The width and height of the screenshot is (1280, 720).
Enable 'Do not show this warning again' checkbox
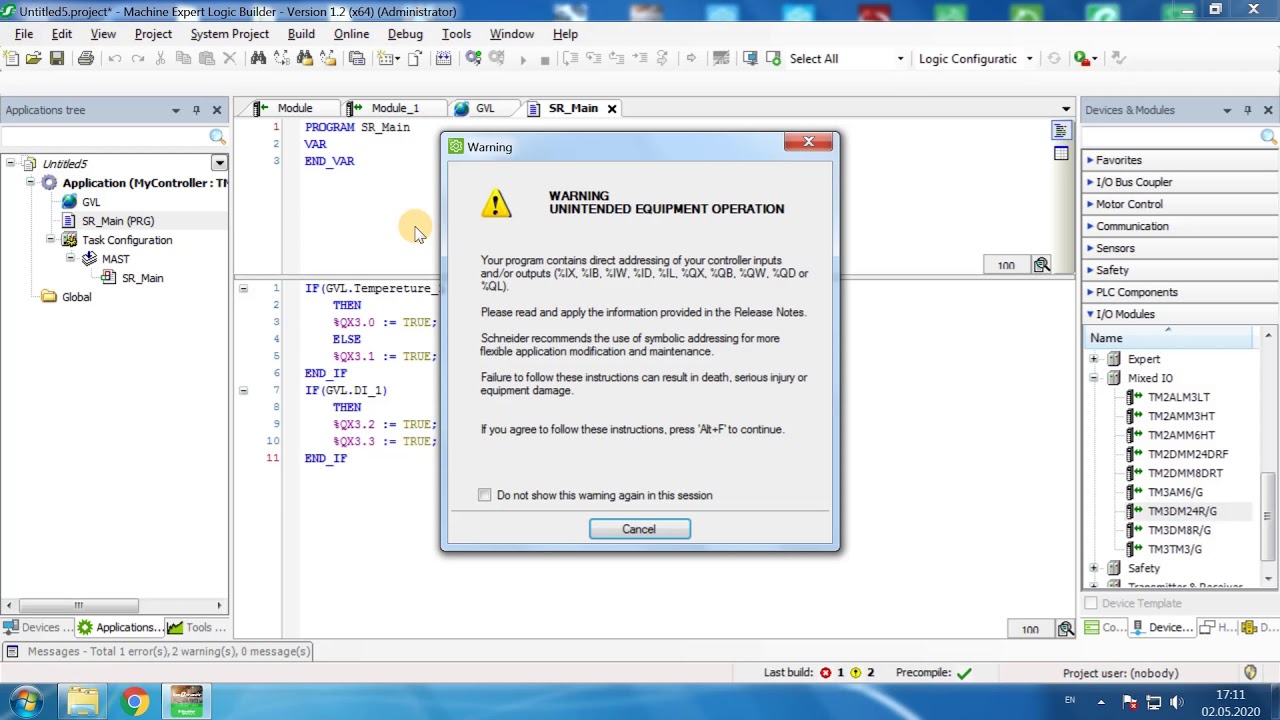[x=485, y=495]
